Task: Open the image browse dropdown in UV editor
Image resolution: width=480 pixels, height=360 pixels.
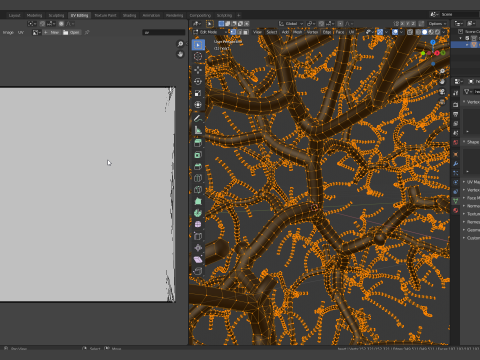Action: point(36,32)
